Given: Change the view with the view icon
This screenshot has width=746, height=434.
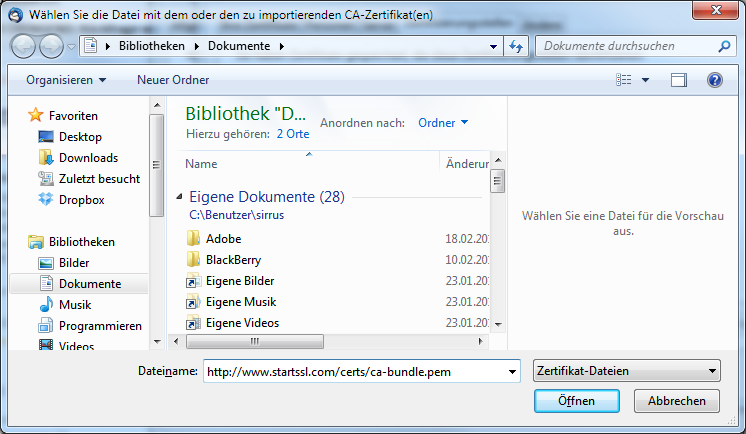Looking at the screenshot, I should click(624, 80).
